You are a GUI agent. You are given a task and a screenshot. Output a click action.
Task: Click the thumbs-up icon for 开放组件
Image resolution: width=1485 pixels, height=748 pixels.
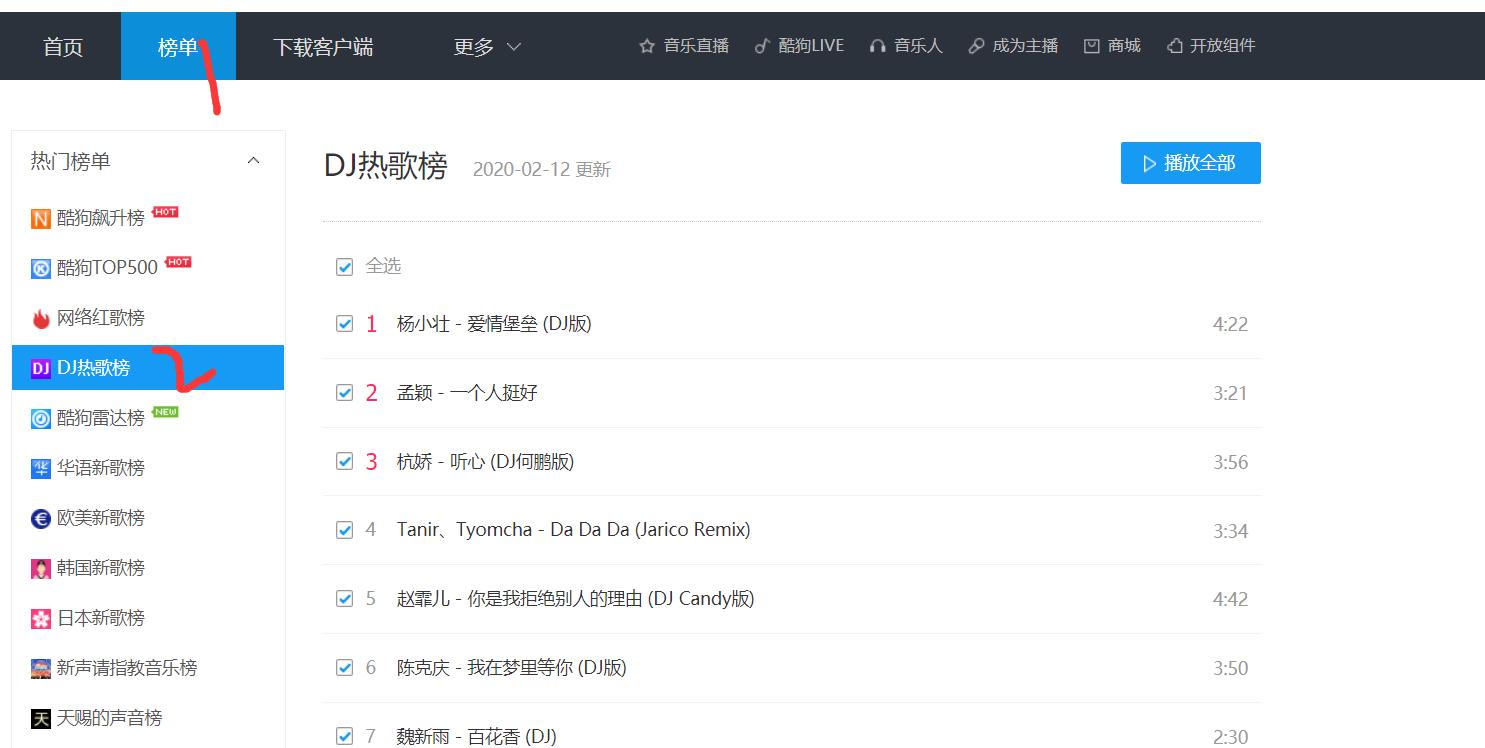1175,46
